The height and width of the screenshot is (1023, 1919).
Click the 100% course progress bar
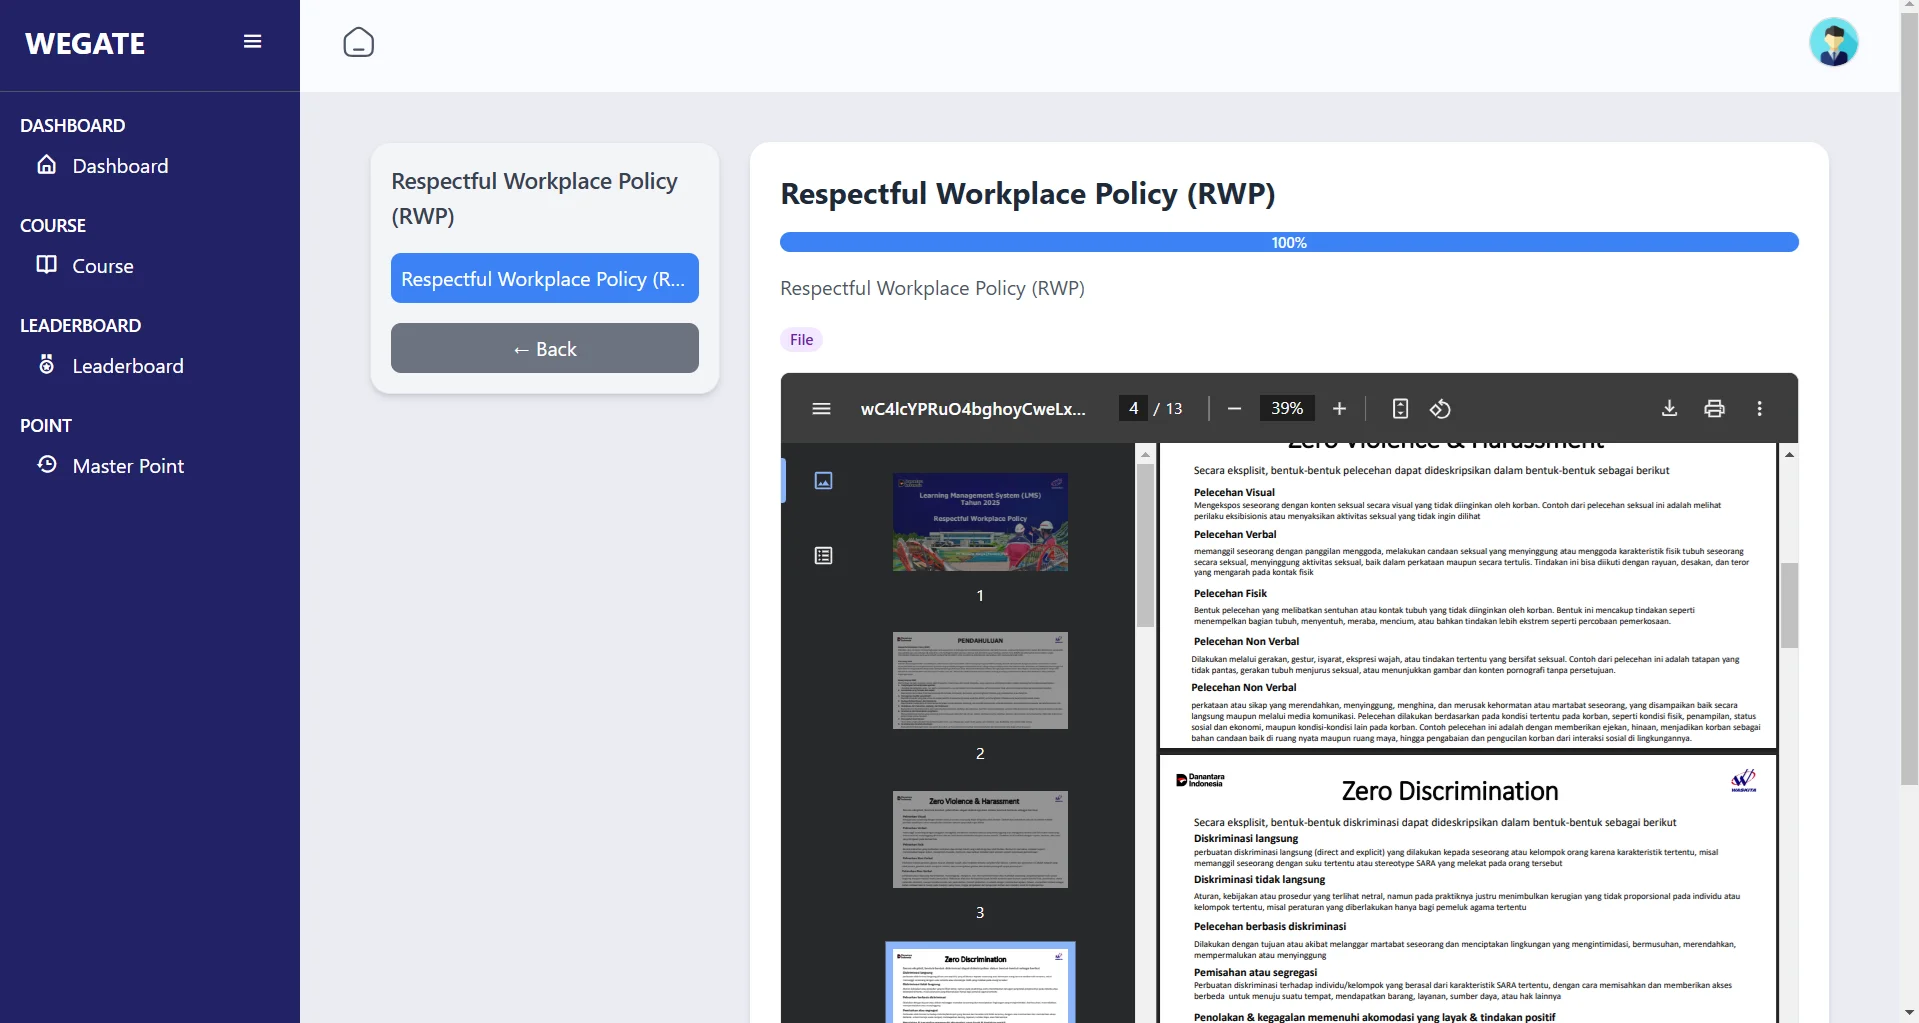tap(1288, 243)
